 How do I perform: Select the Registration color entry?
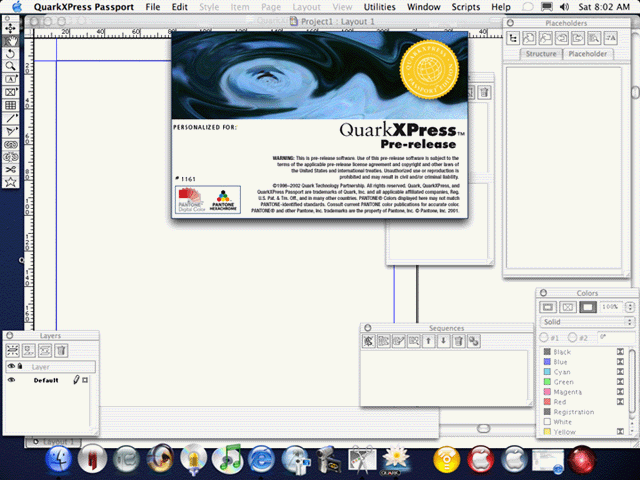[573, 412]
